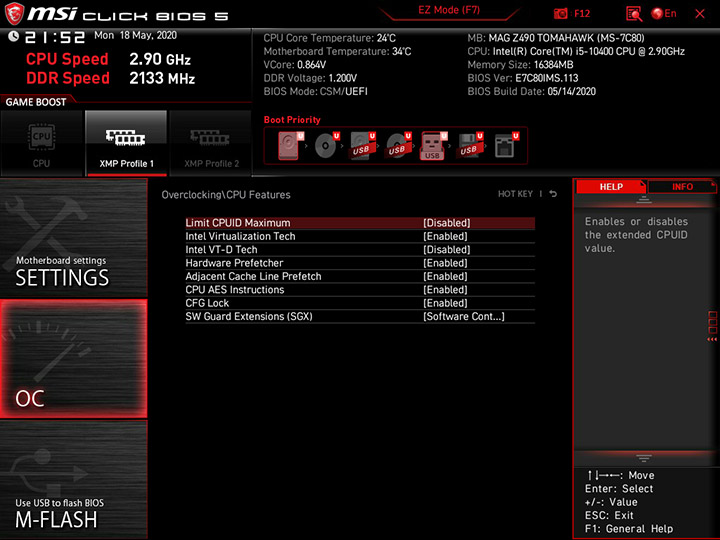Select the USB floppy boot device icon

click(470, 146)
